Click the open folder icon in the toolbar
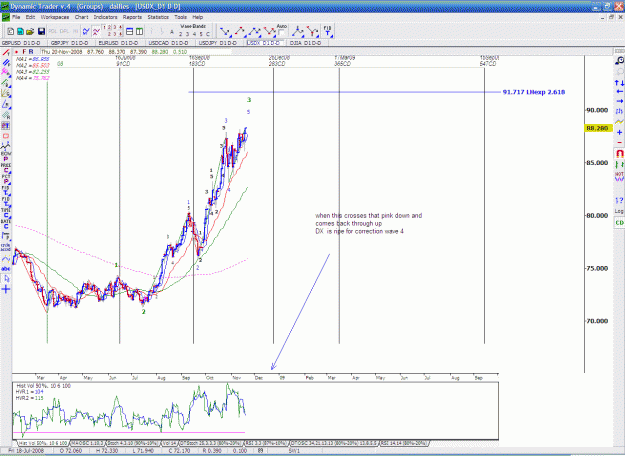625x456 pixels. [30, 31]
